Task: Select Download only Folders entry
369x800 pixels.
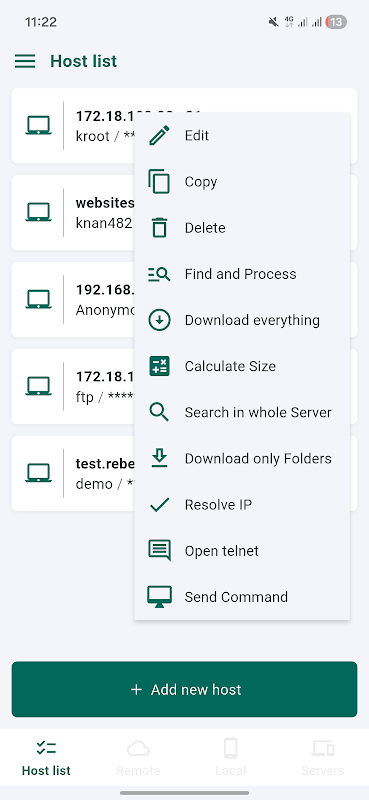Action: point(242,458)
